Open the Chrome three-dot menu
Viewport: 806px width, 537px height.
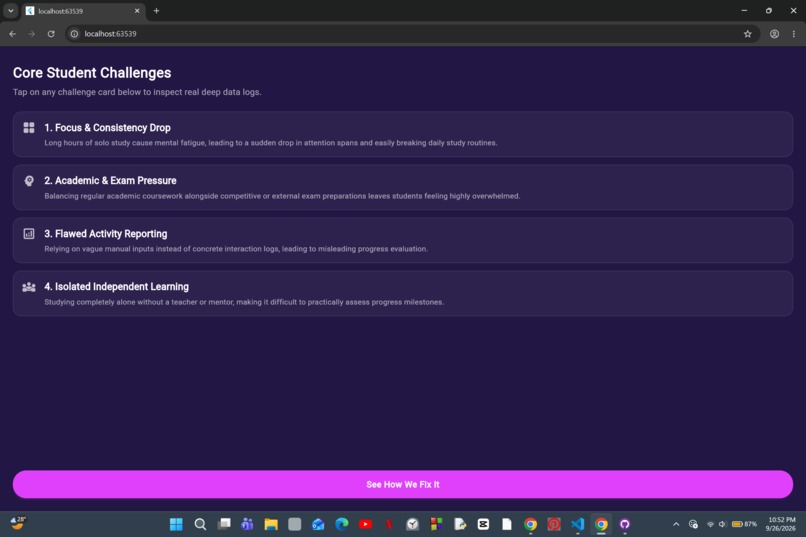(794, 34)
